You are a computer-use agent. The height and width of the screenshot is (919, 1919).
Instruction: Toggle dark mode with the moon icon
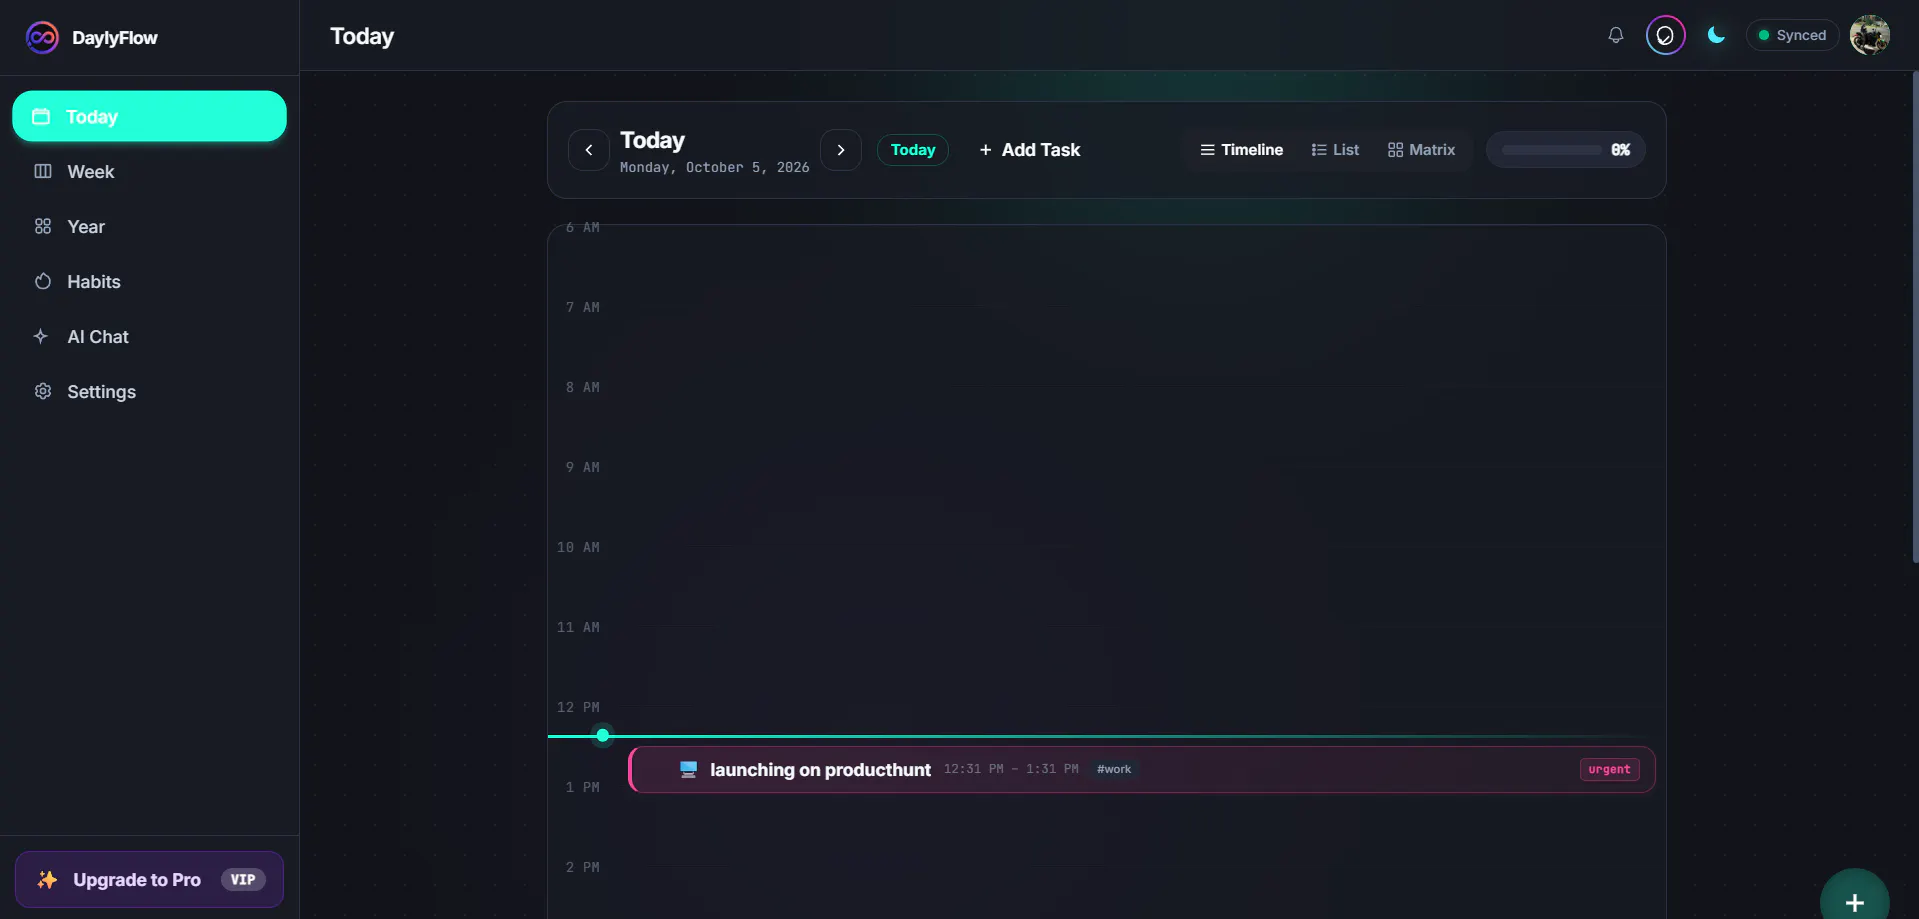pyautogui.click(x=1716, y=35)
